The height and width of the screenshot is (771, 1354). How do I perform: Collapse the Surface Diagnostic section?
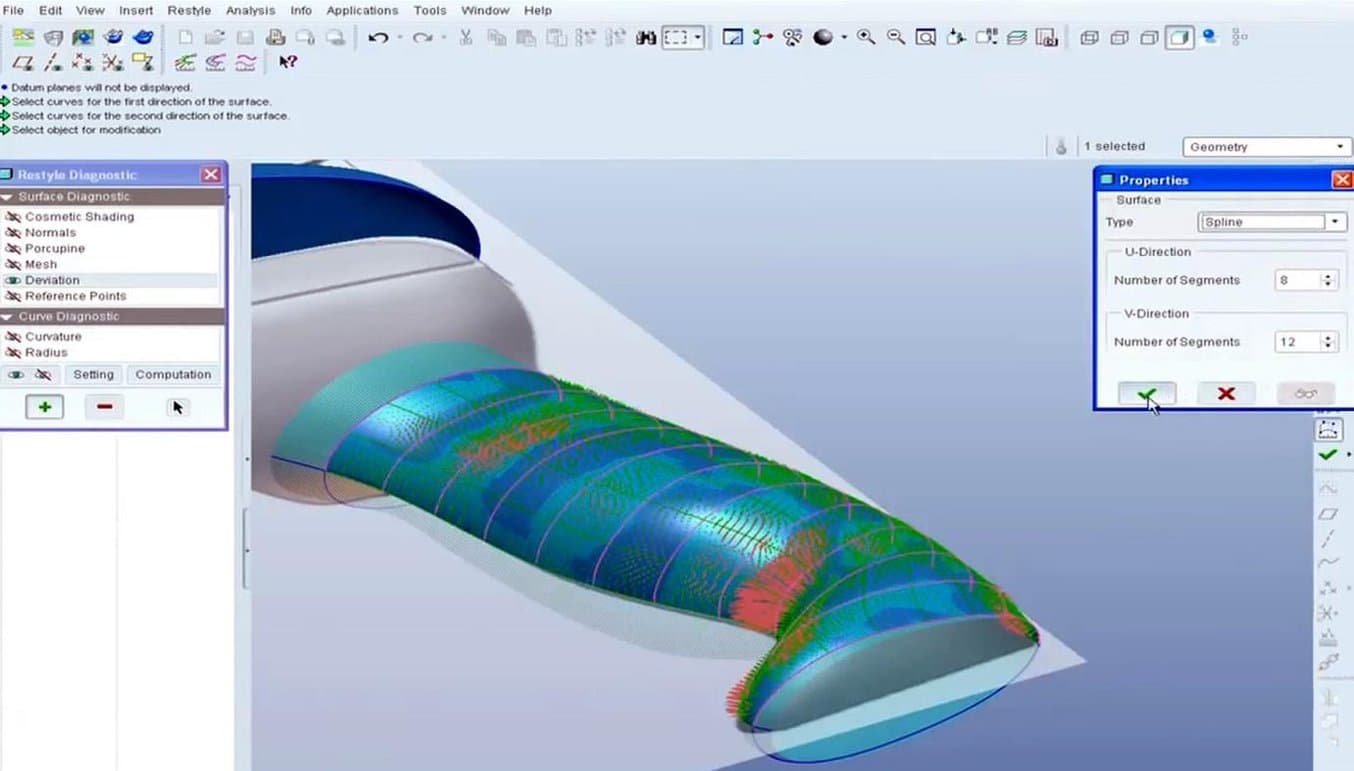[x=8, y=197]
